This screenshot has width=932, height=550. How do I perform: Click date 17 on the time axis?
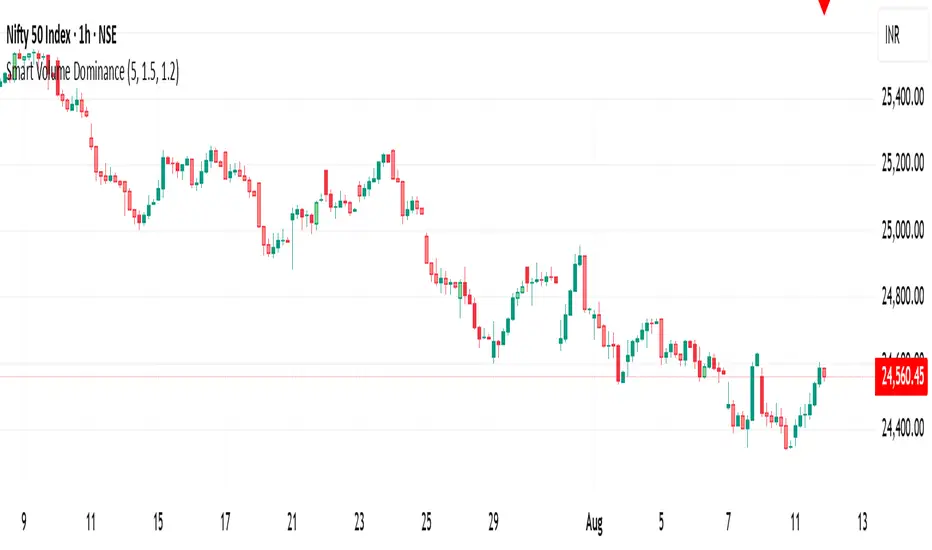[x=226, y=521]
